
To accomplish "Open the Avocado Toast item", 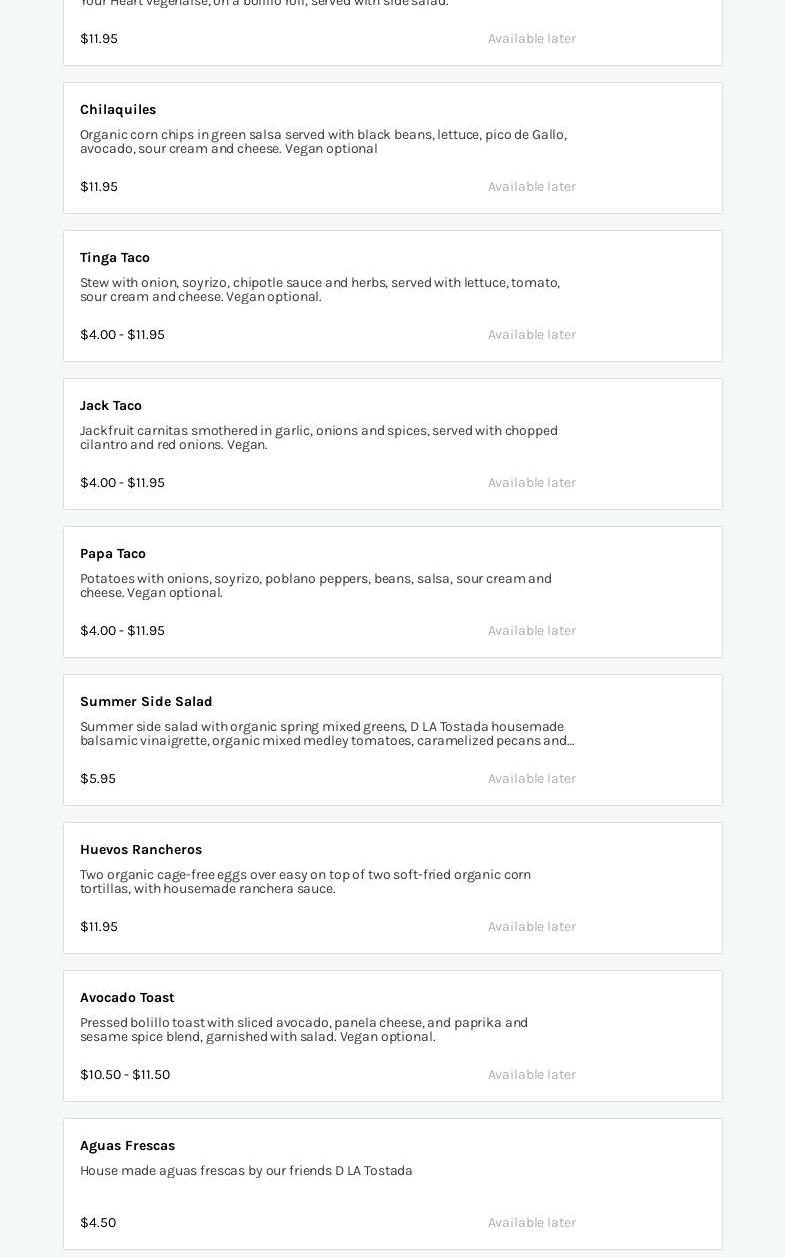I will pos(127,998).
